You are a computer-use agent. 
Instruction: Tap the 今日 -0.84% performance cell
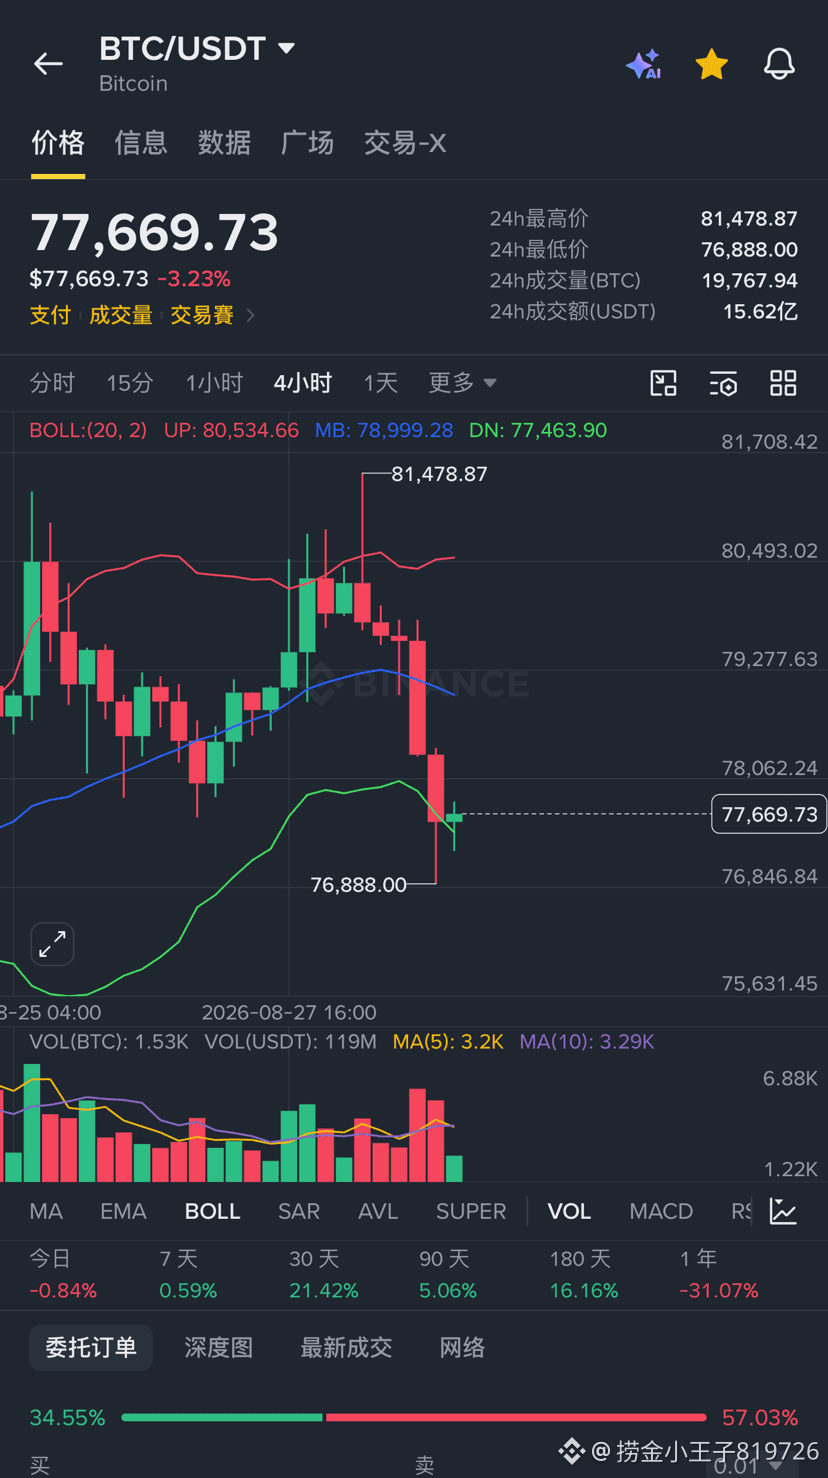[63, 1275]
